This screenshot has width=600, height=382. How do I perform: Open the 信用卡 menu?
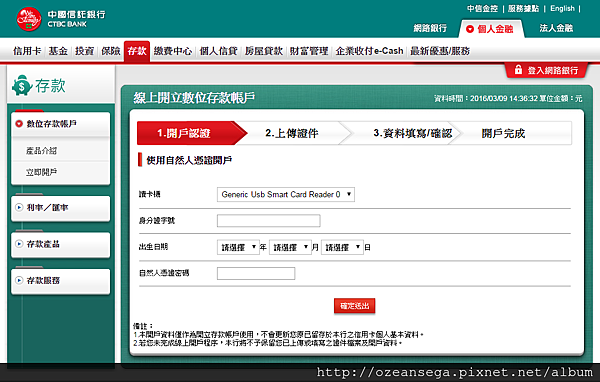click(x=27, y=51)
